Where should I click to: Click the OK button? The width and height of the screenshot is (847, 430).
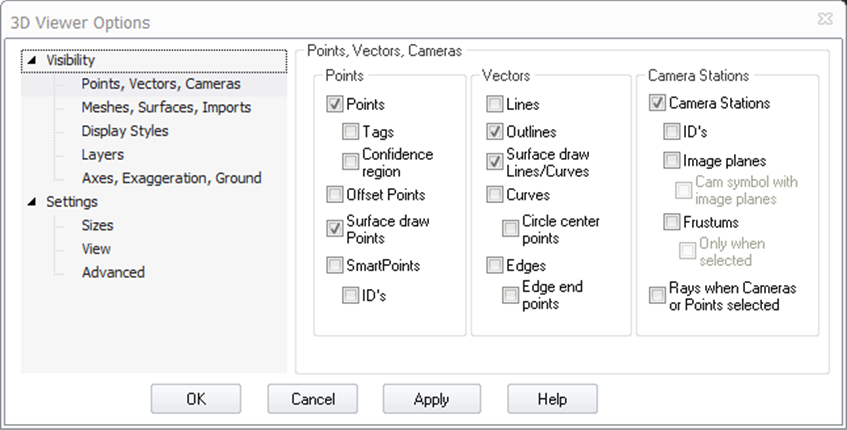(196, 399)
